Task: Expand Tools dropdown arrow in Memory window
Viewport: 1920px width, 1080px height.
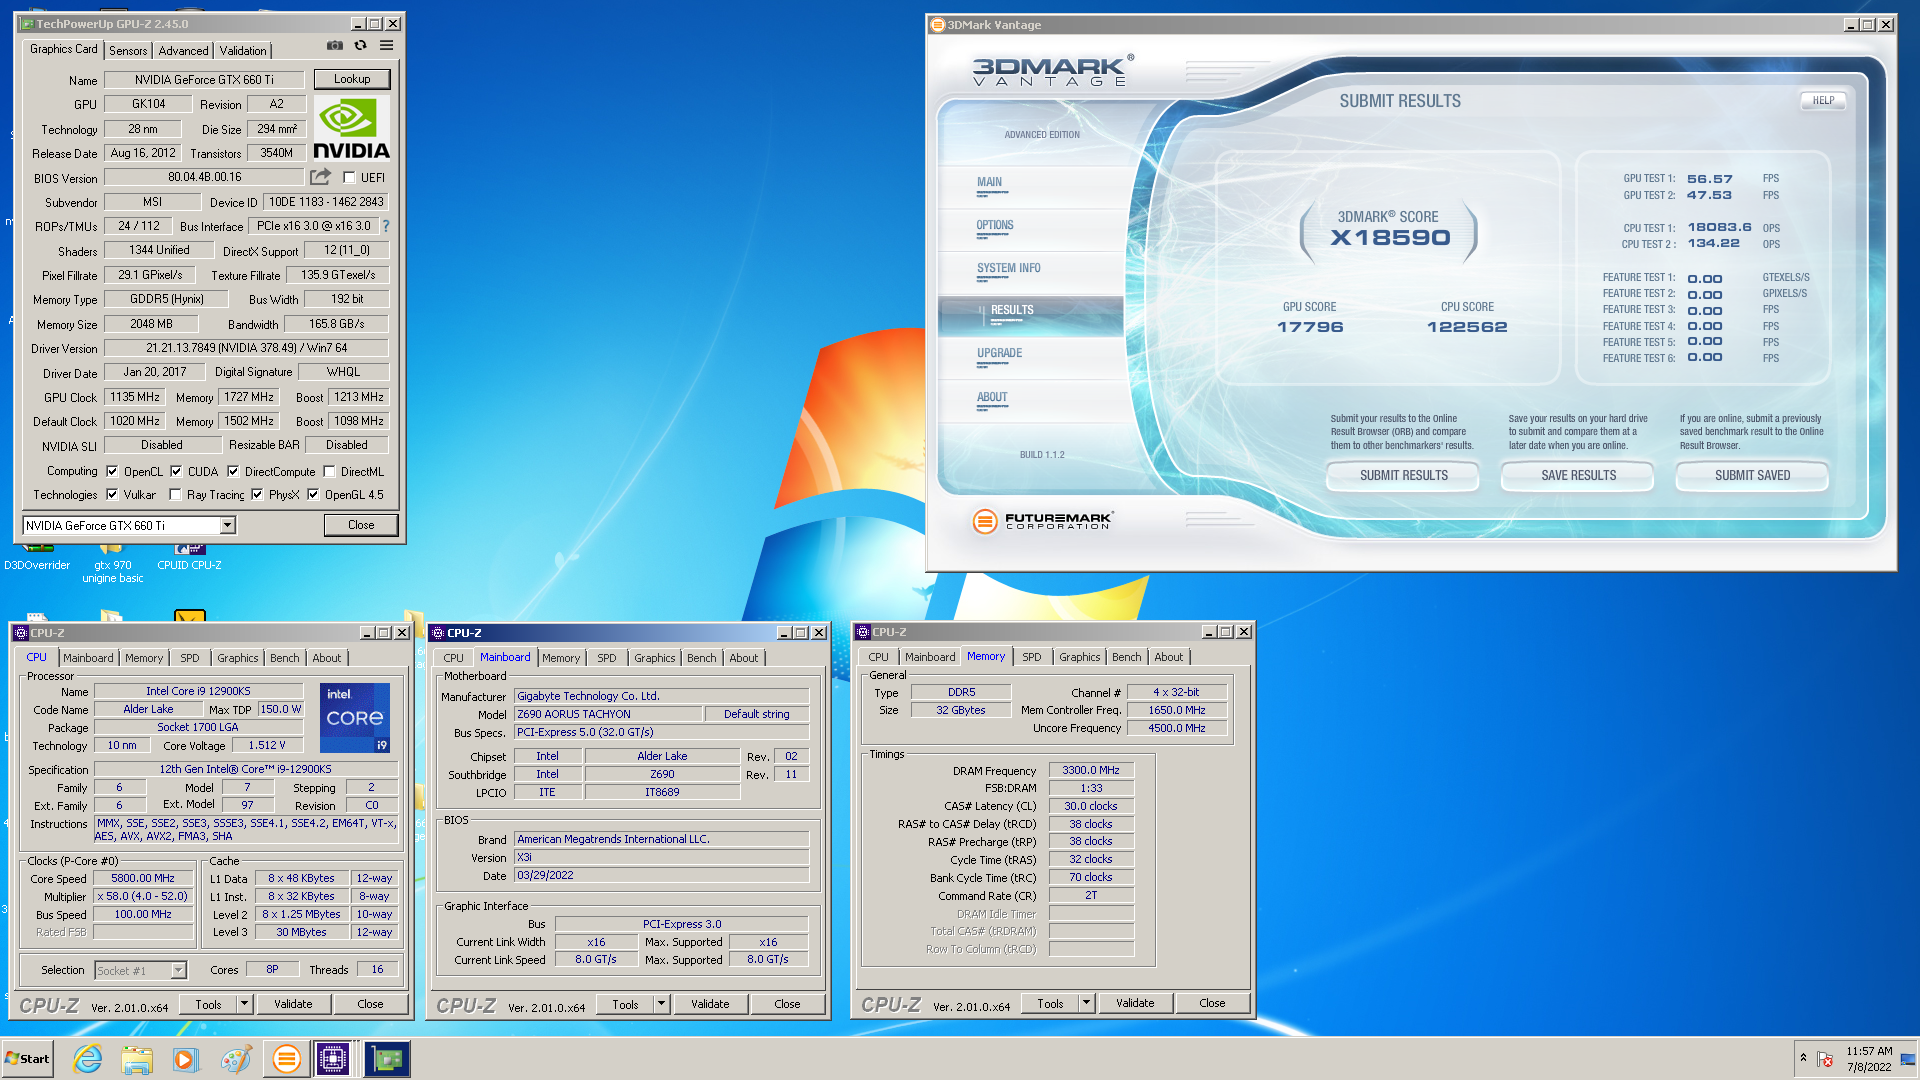Action: [x=1086, y=1003]
